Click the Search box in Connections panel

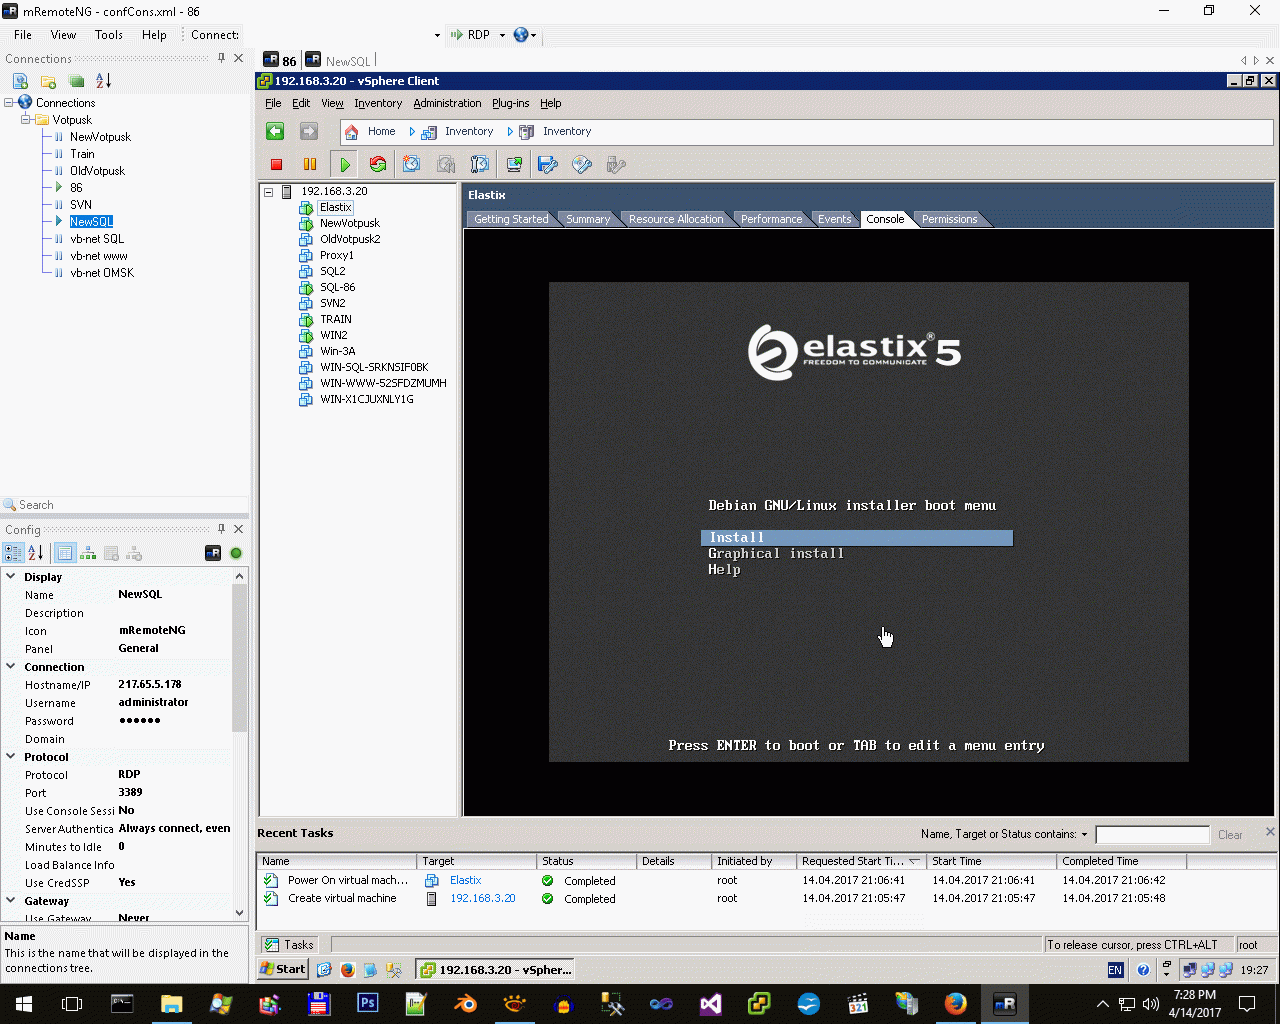click(125, 505)
